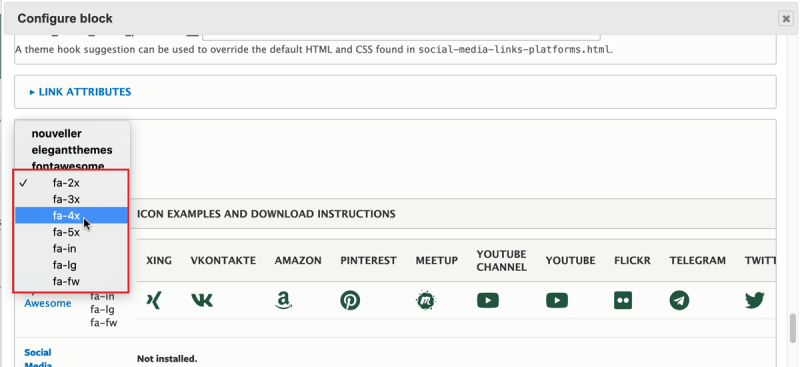Click the AMAZON column header
This screenshot has height=367, width=800.
click(x=298, y=261)
